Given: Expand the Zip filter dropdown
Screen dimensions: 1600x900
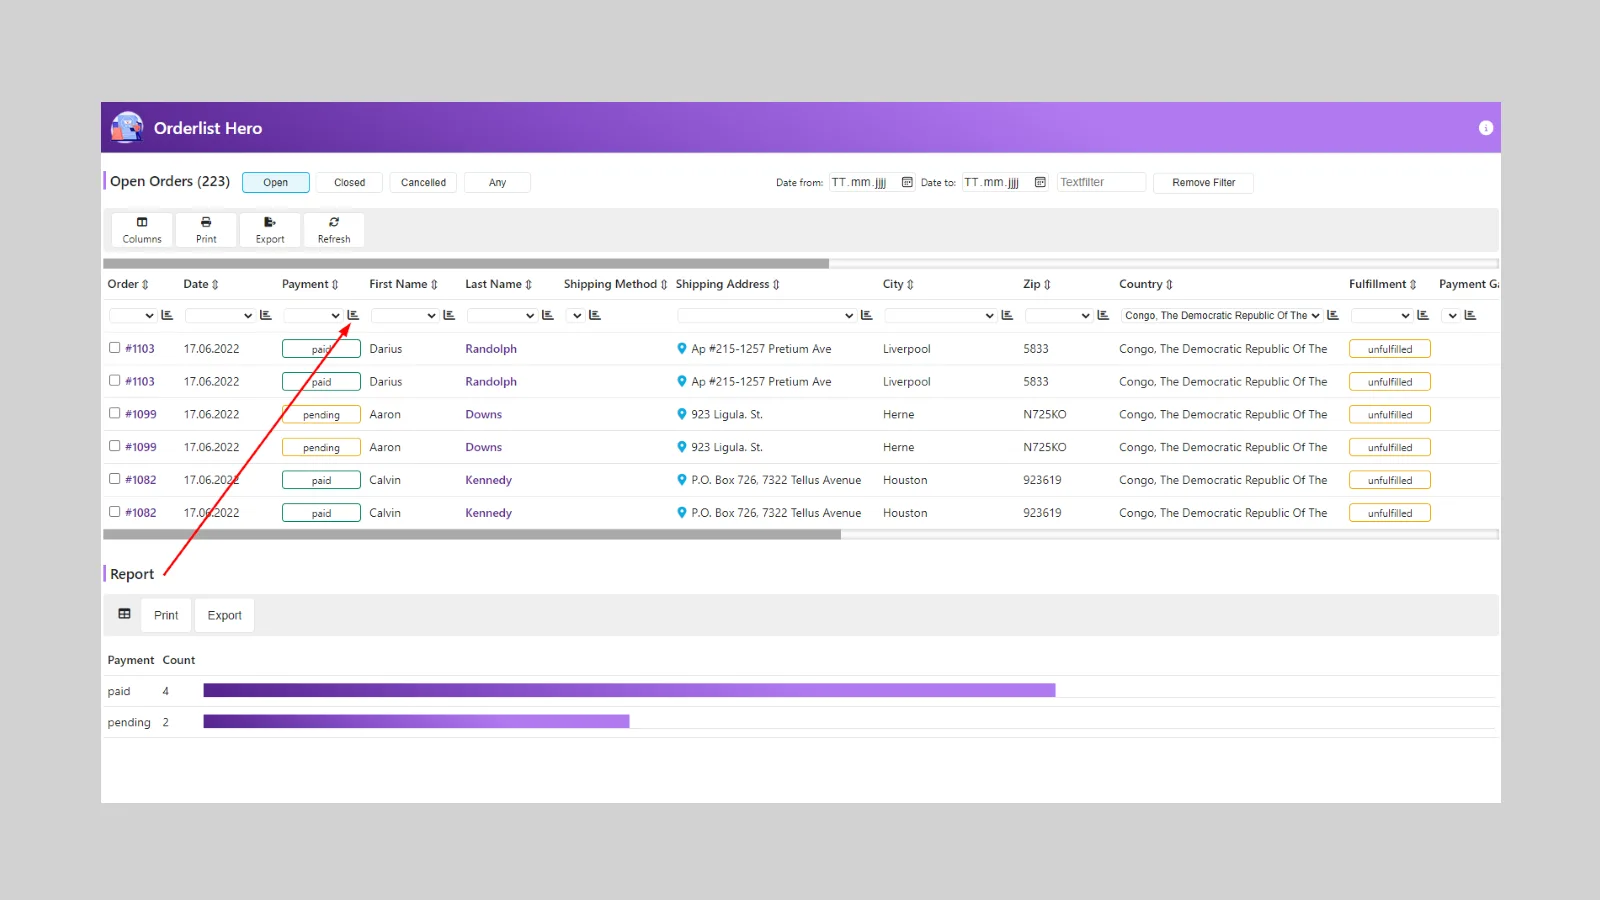Looking at the screenshot, I should (x=1059, y=315).
